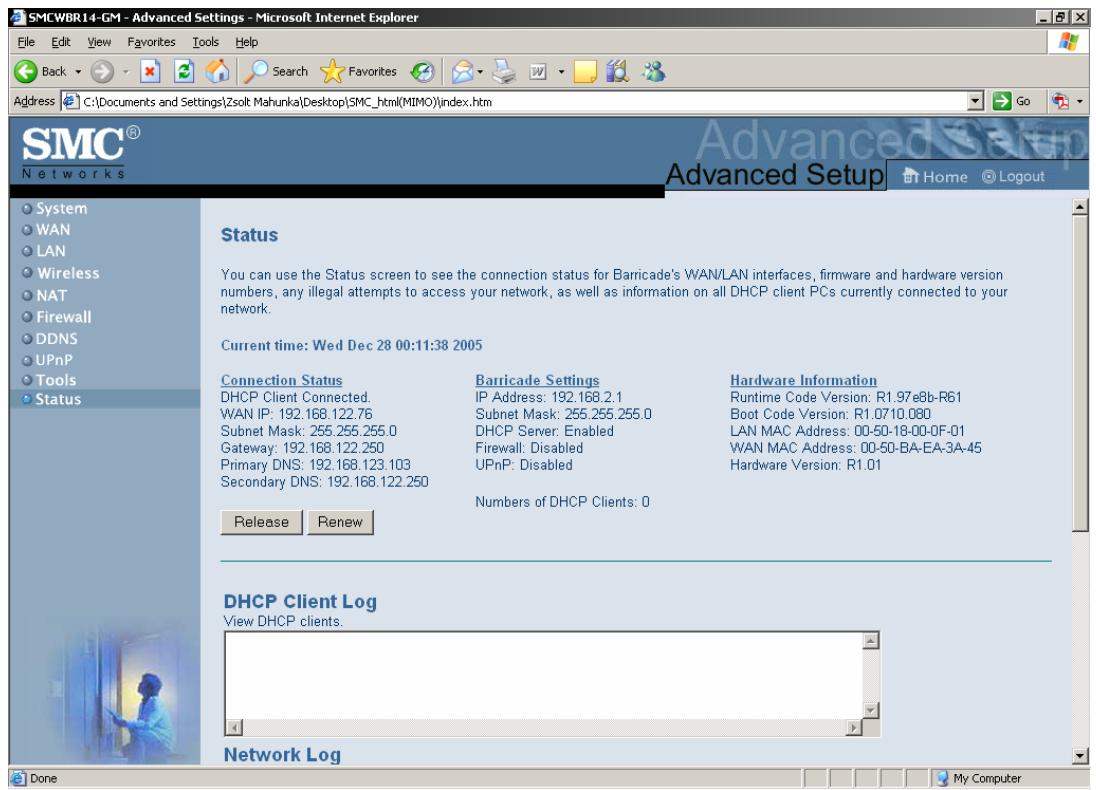The height and width of the screenshot is (790, 1096).
Task: Click the Renew button
Action: click(340, 522)
